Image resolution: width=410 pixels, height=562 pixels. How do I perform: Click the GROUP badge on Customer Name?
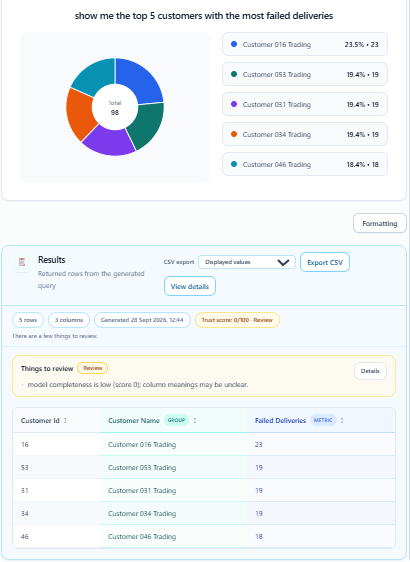click(x=176, y=420)
